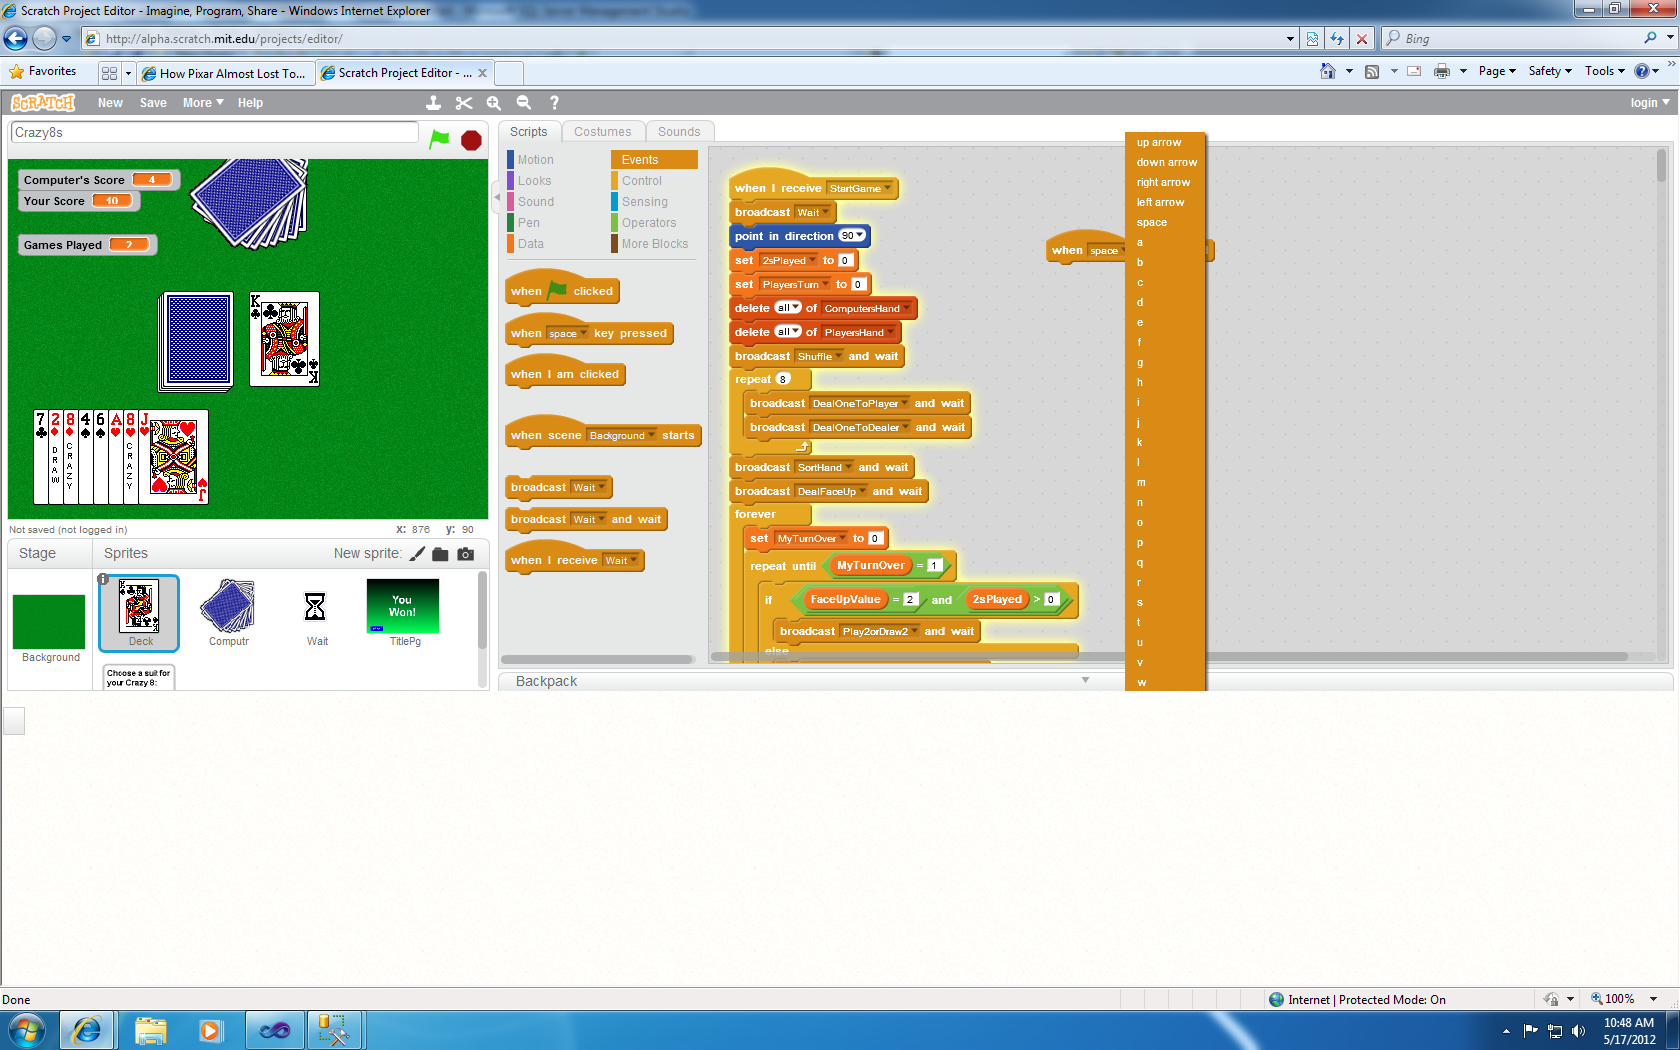This screenshot has height=1050, width=1680.
Task: Select the scissors delete tool
Action: click(x=463, y=103)
